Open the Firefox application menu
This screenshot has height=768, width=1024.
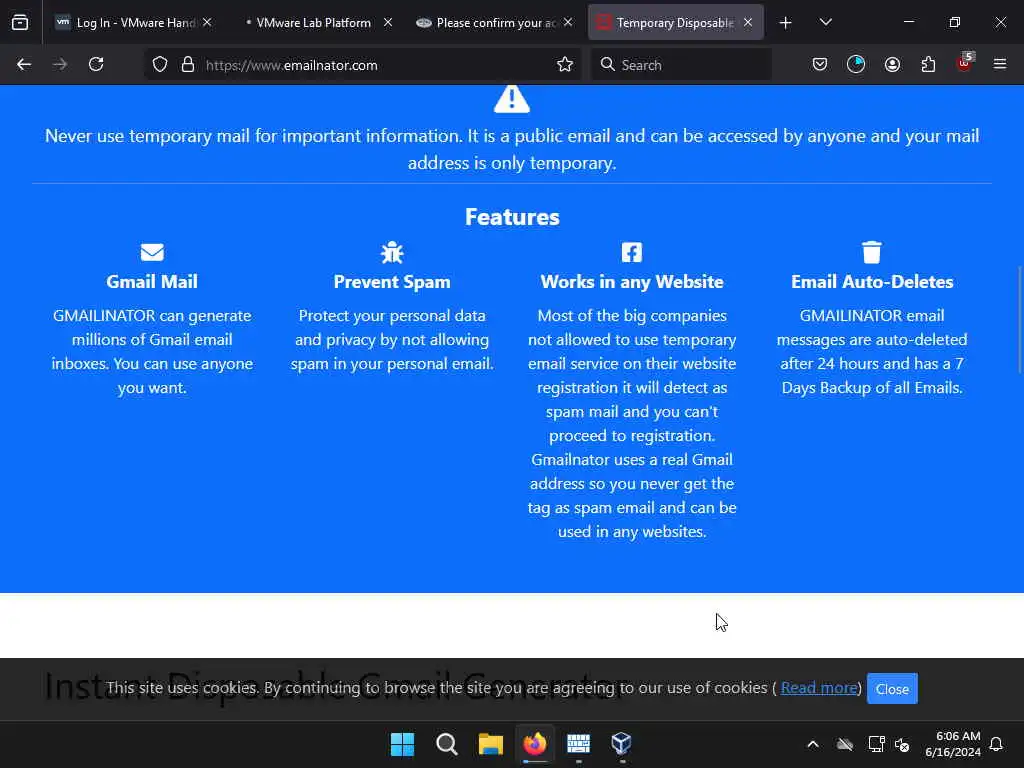(x=1000, y=65)
